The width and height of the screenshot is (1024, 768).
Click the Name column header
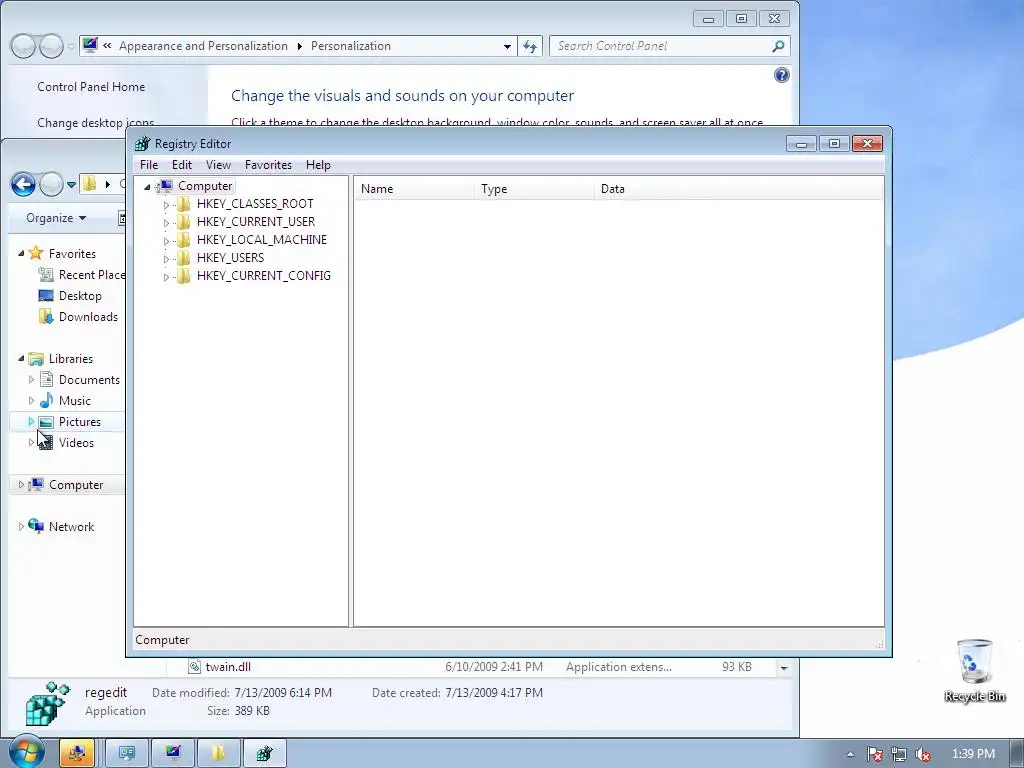[x=414, y=189]
